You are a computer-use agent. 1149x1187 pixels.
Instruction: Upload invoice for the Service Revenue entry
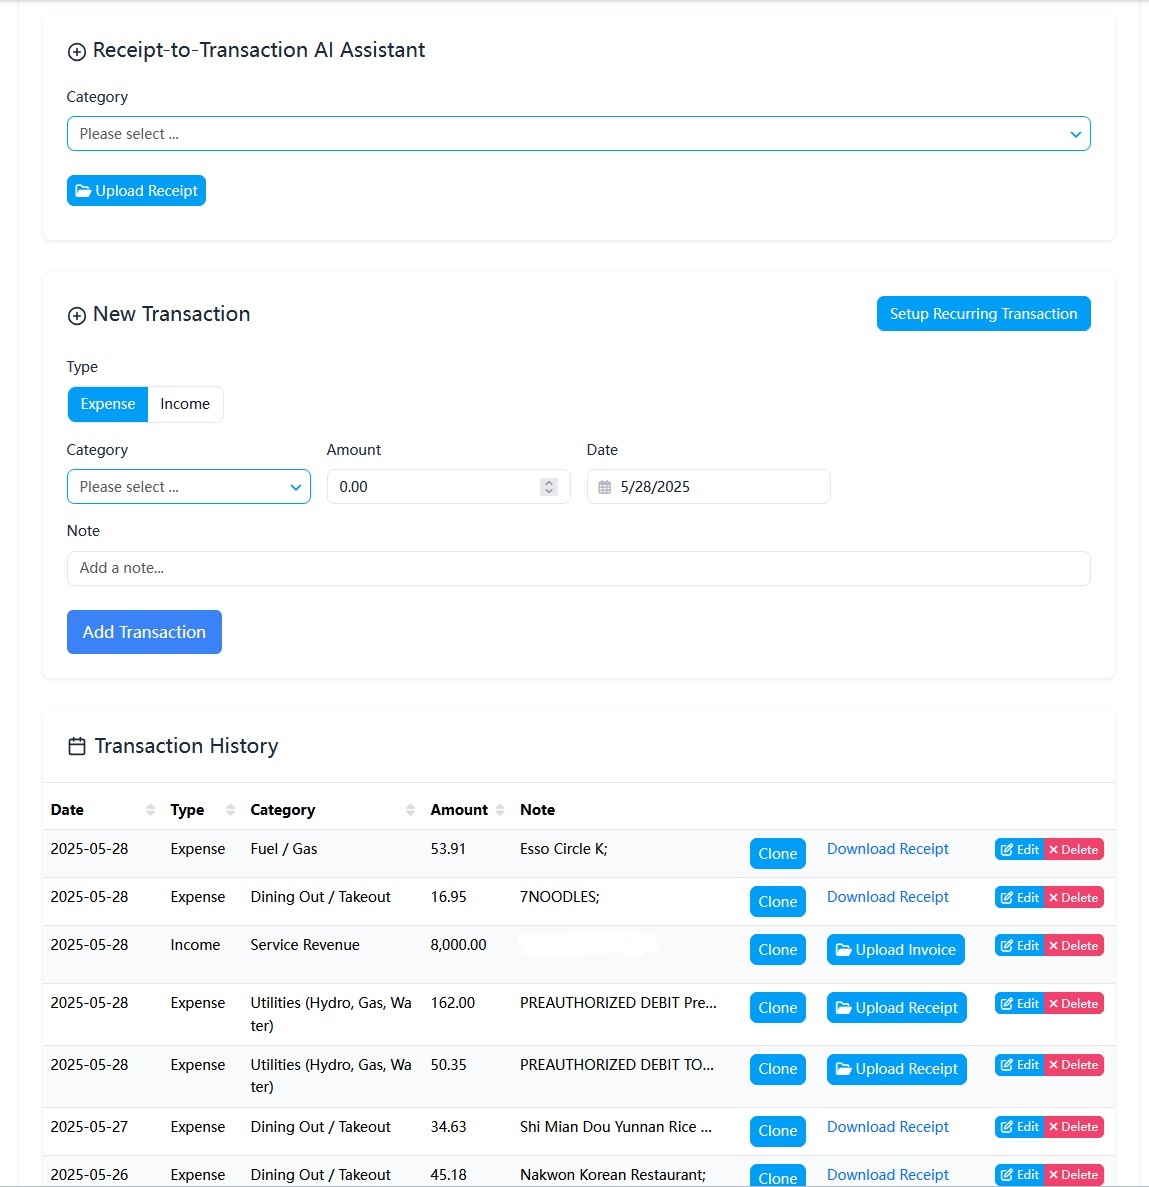(x=895, y=949)
